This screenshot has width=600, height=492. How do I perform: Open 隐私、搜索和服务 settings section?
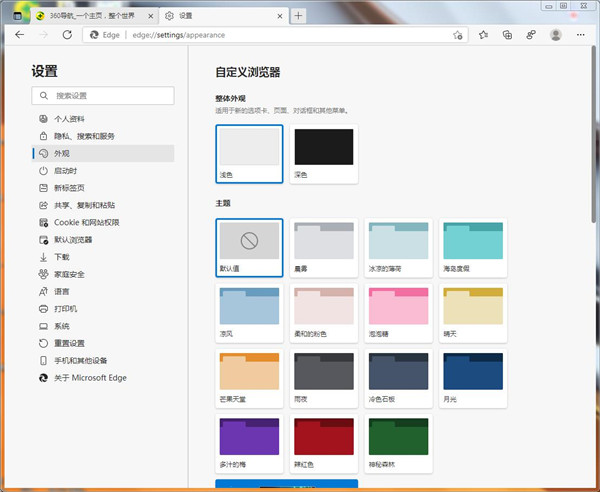[x=84, y=136]
